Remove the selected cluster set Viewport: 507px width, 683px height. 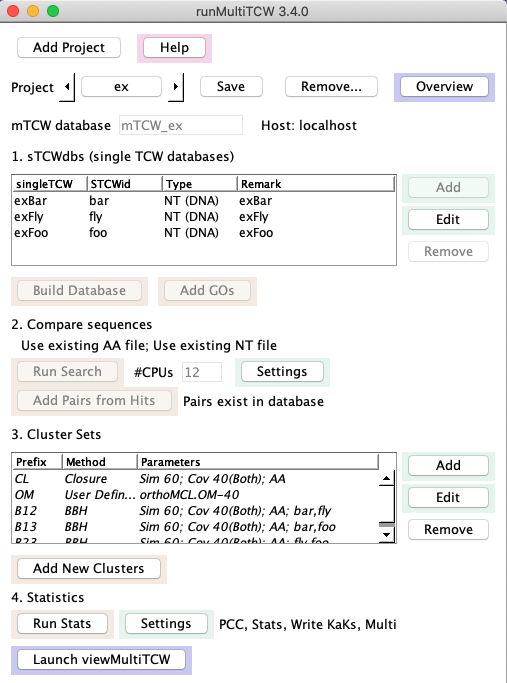(x=448, y=530)
